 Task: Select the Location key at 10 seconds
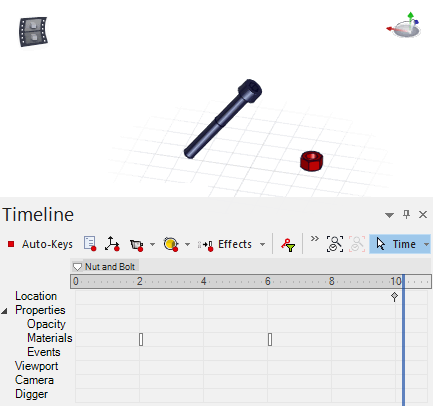(394, 297)
